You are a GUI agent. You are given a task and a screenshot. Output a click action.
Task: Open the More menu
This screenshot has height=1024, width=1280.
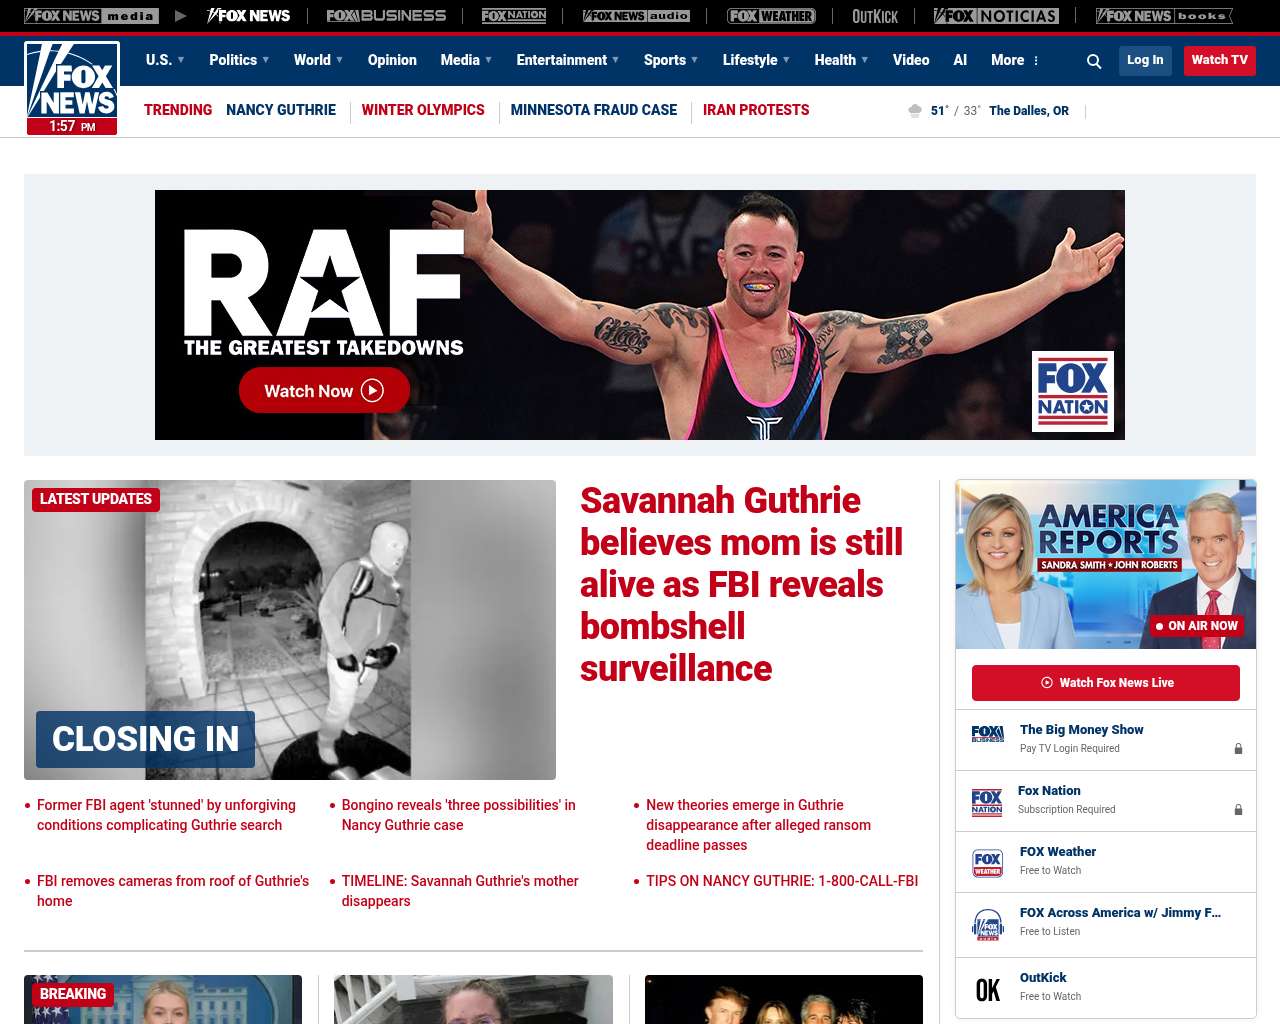click(x=1015, y=60)
